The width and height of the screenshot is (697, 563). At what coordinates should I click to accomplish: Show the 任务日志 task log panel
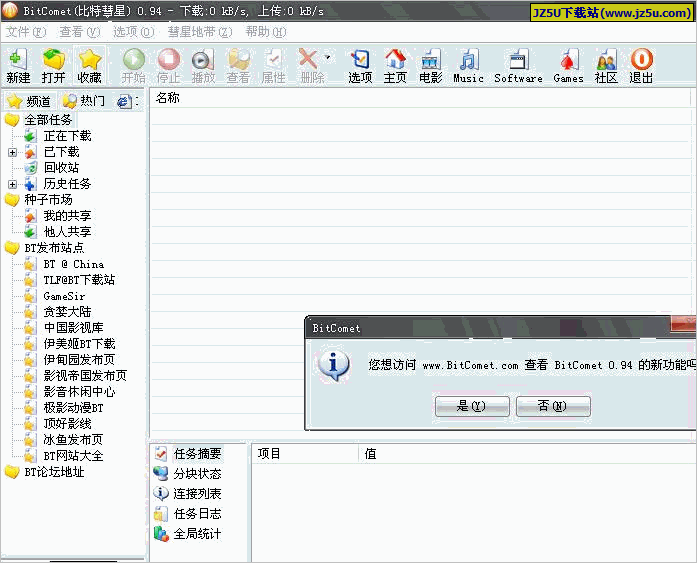click(x=197, y=514)
